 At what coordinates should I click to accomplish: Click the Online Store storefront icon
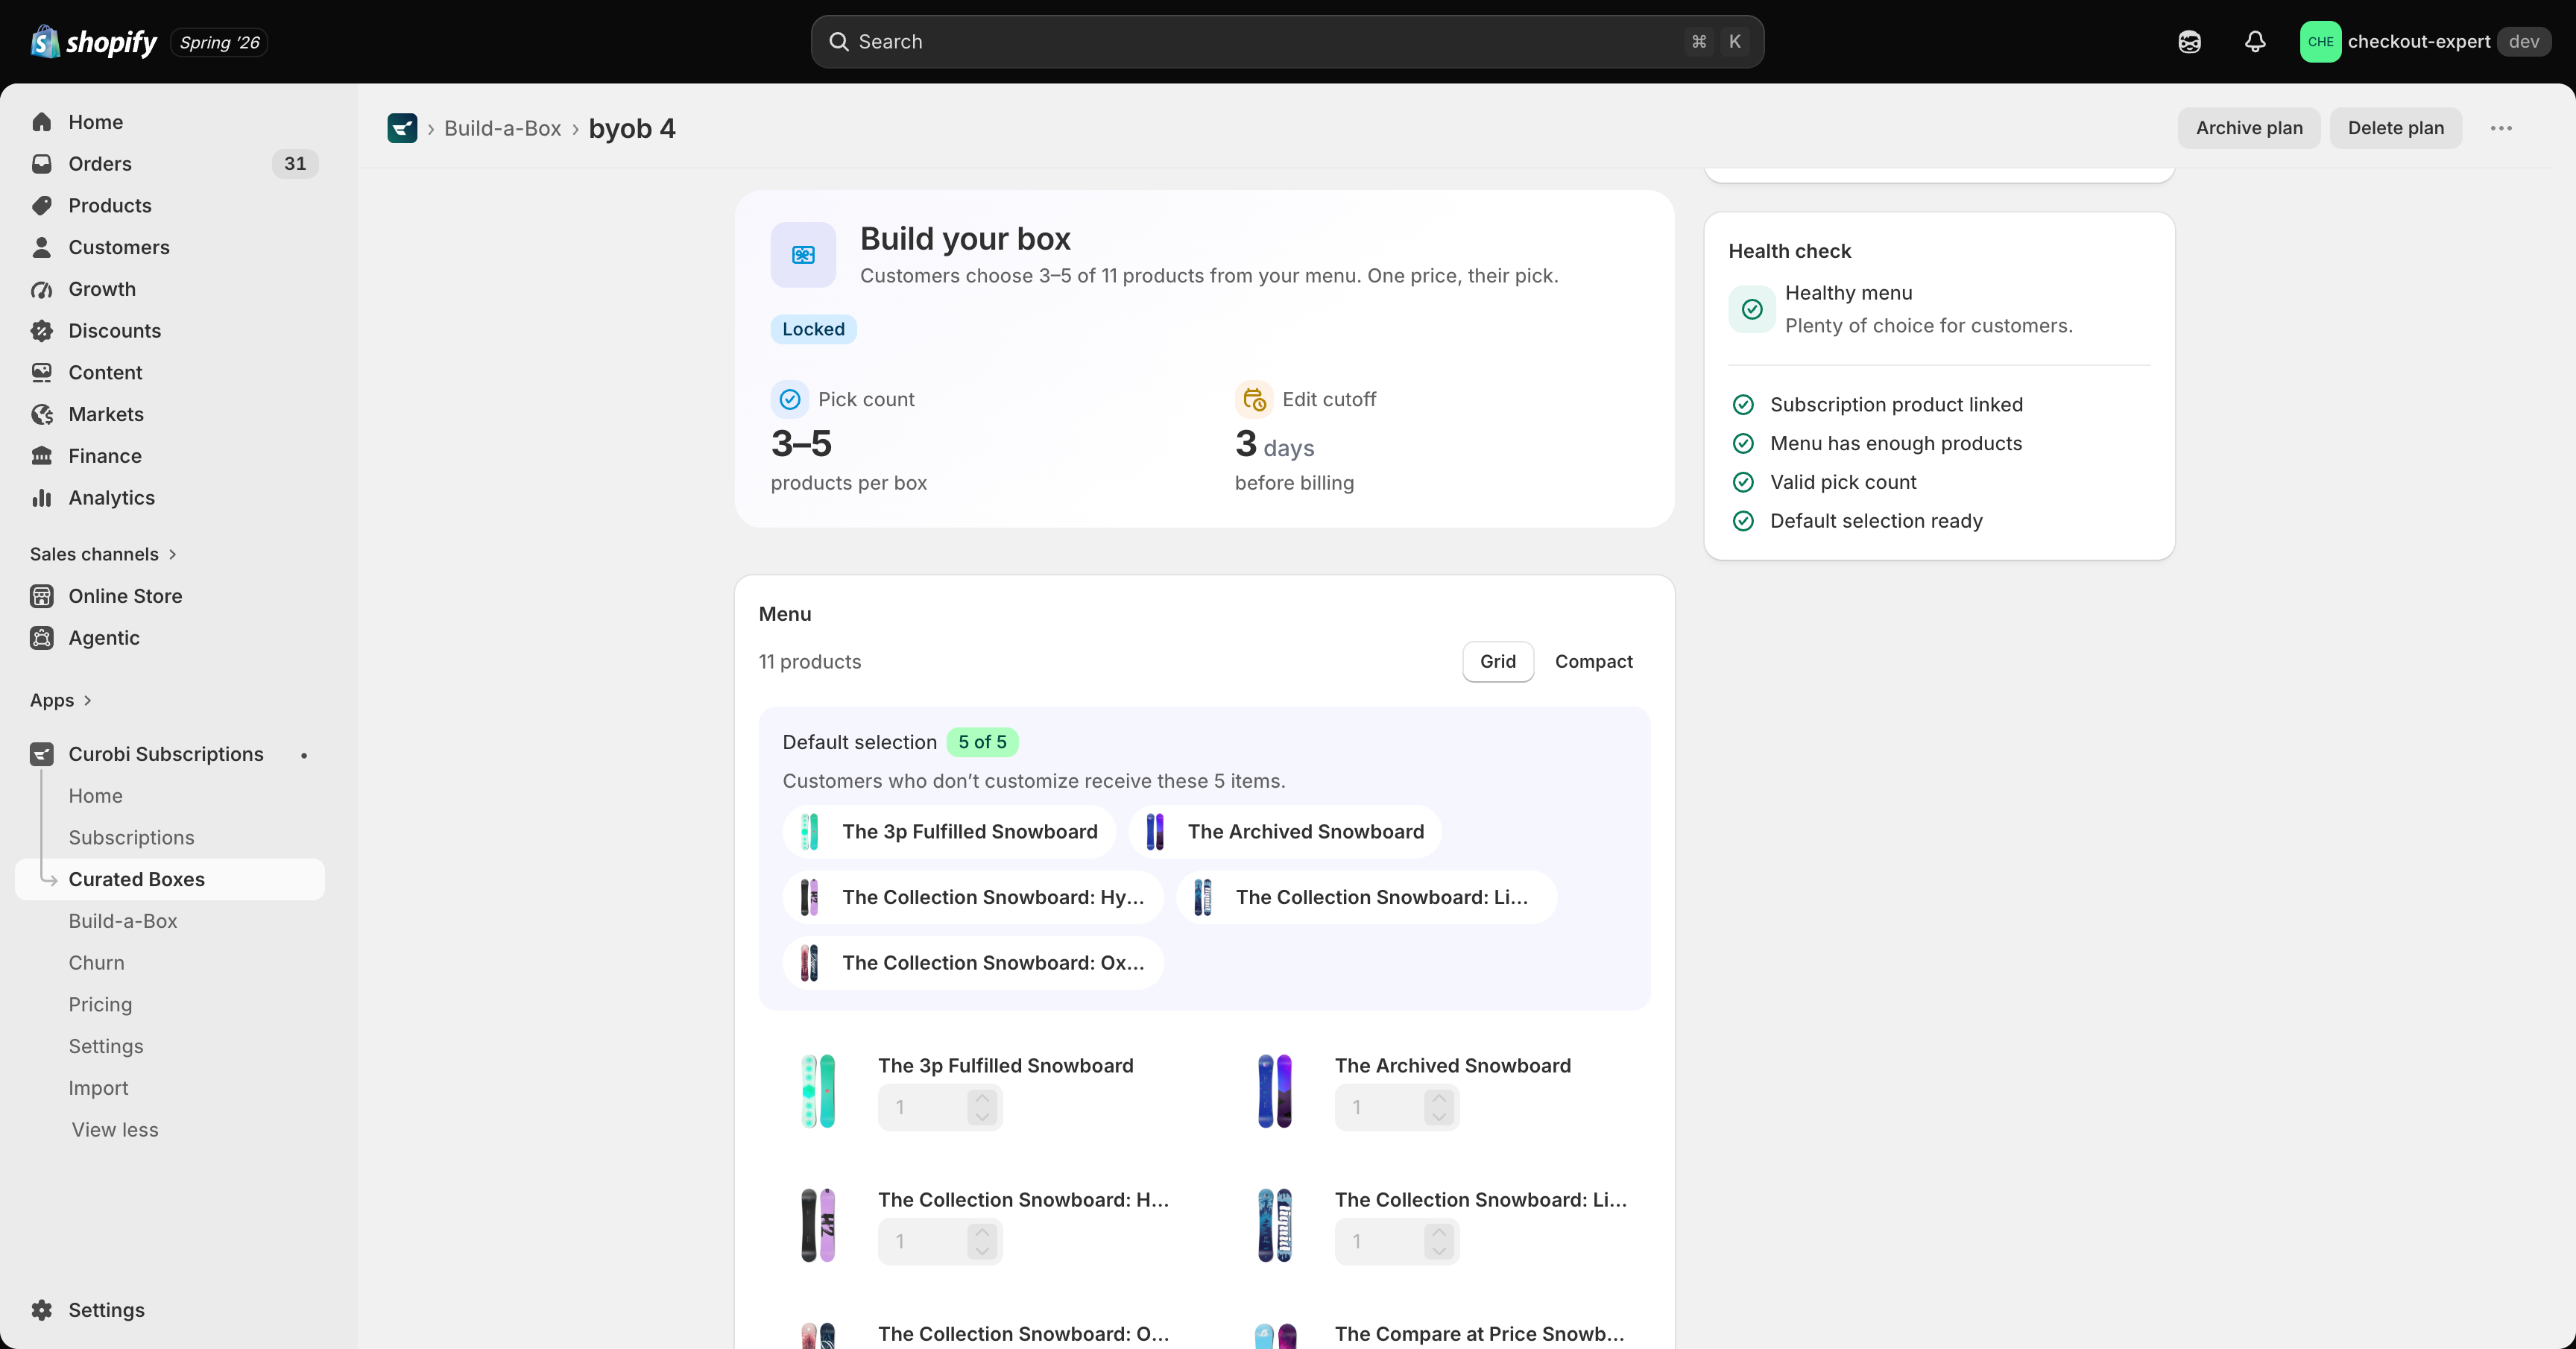point(42,596)
